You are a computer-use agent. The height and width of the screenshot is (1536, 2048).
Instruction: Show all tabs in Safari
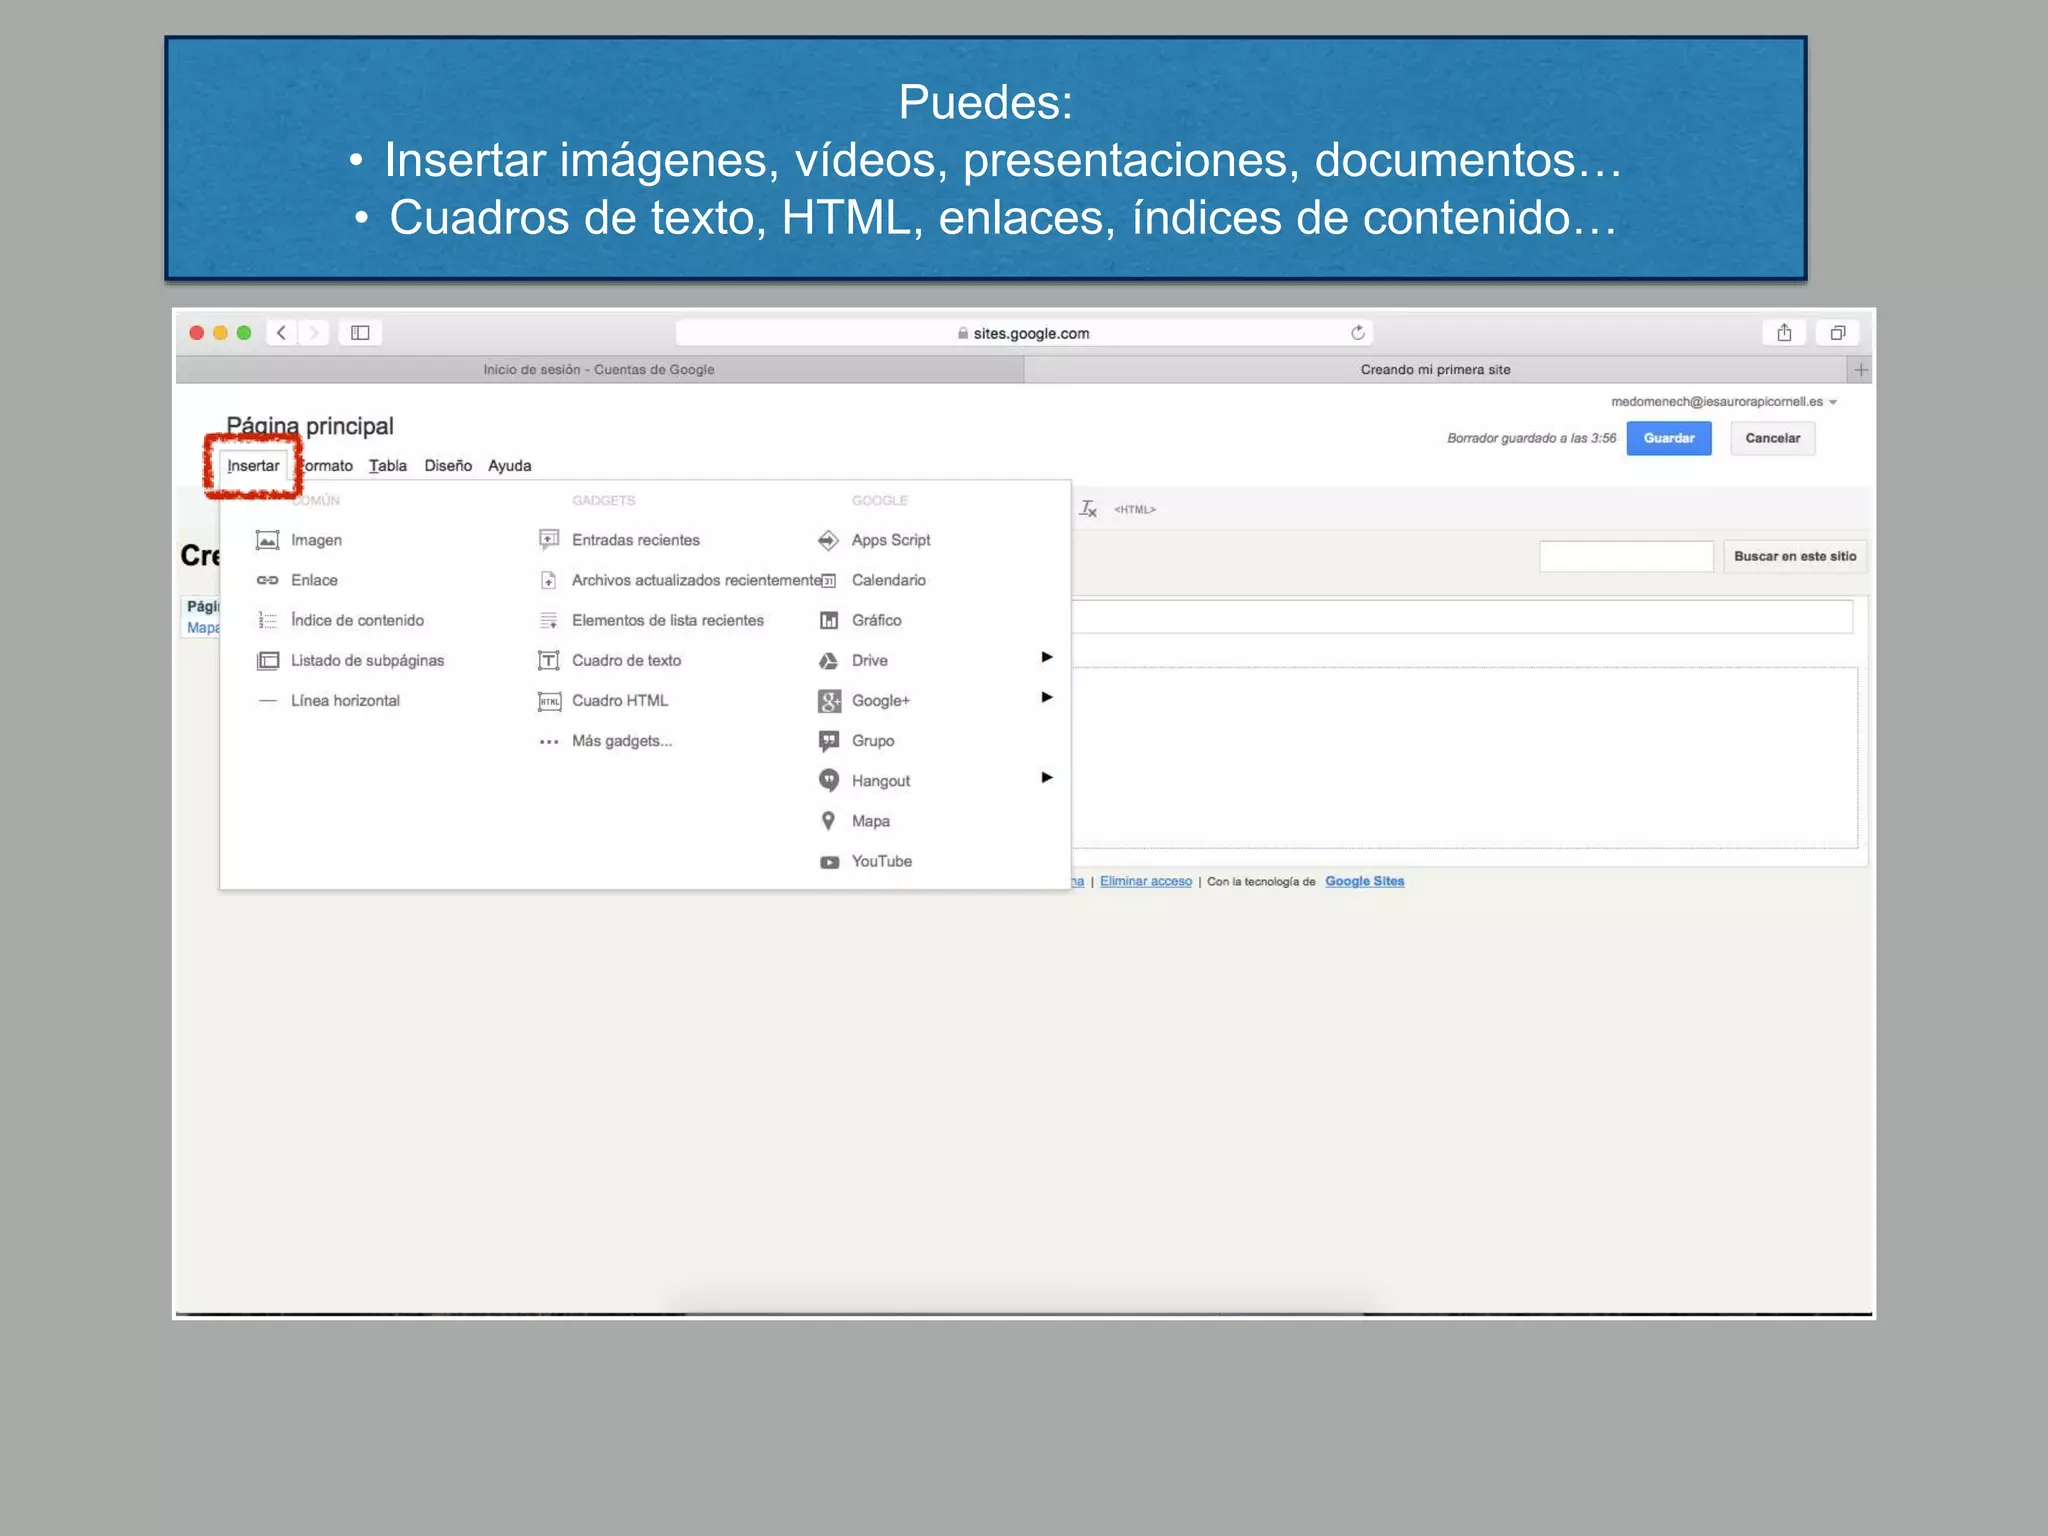coord(1837,333)
